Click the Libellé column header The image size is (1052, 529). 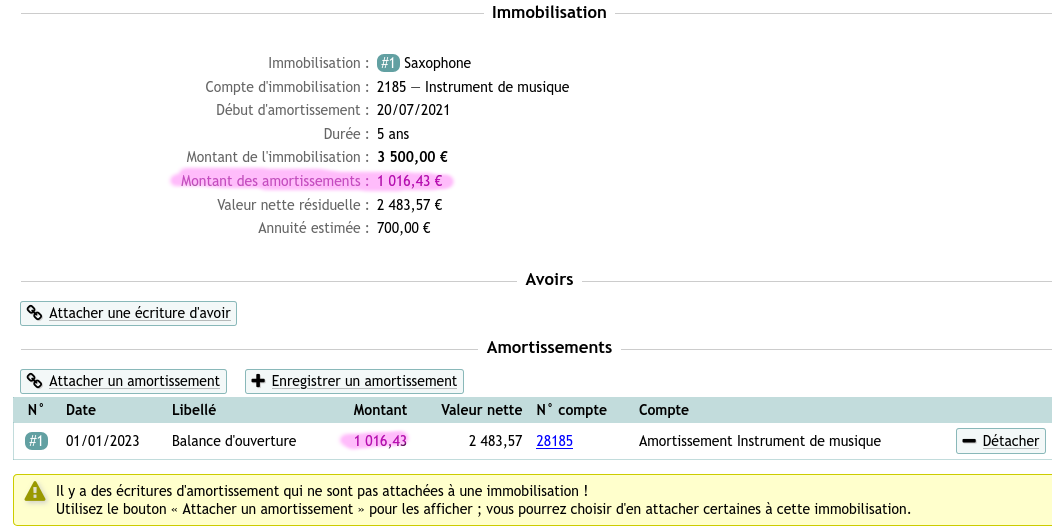(x=194, y=410)
